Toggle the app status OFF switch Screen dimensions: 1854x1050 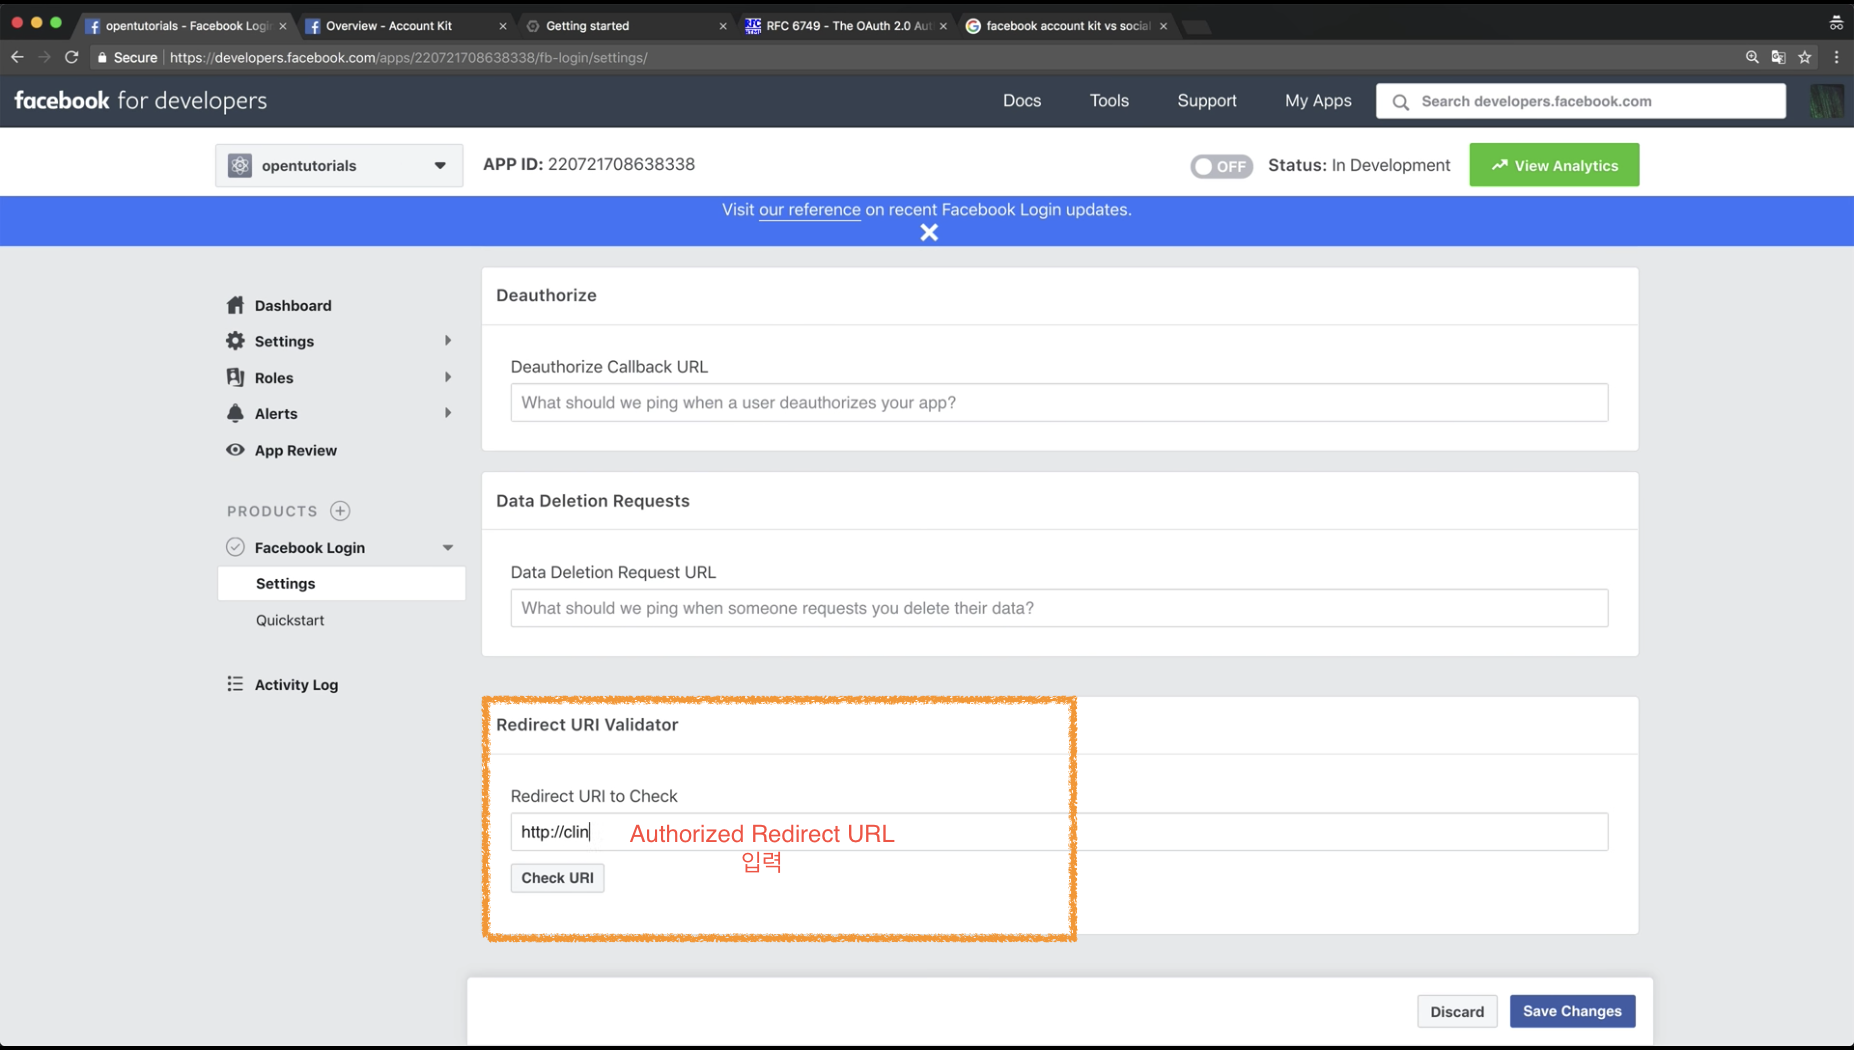click(x=1221, y=166)
